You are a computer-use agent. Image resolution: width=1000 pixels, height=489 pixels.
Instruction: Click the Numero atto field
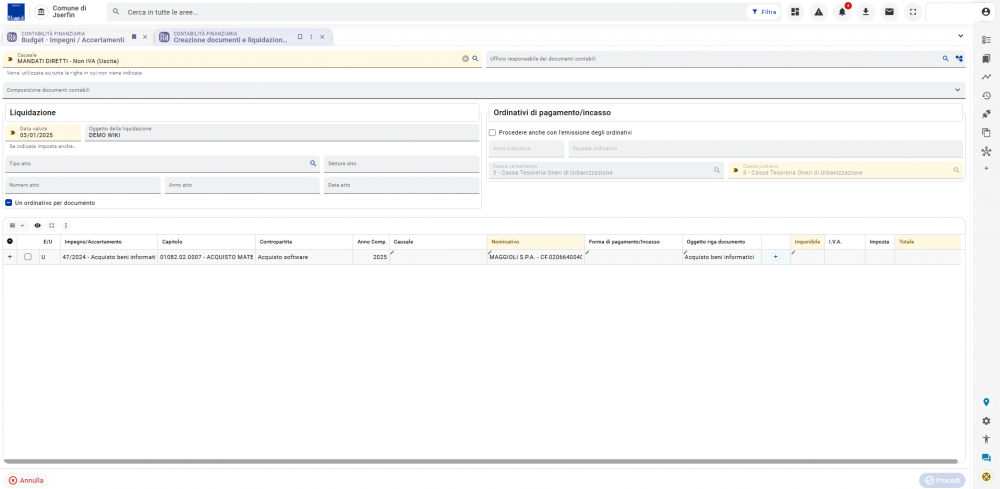pos(83,185)
